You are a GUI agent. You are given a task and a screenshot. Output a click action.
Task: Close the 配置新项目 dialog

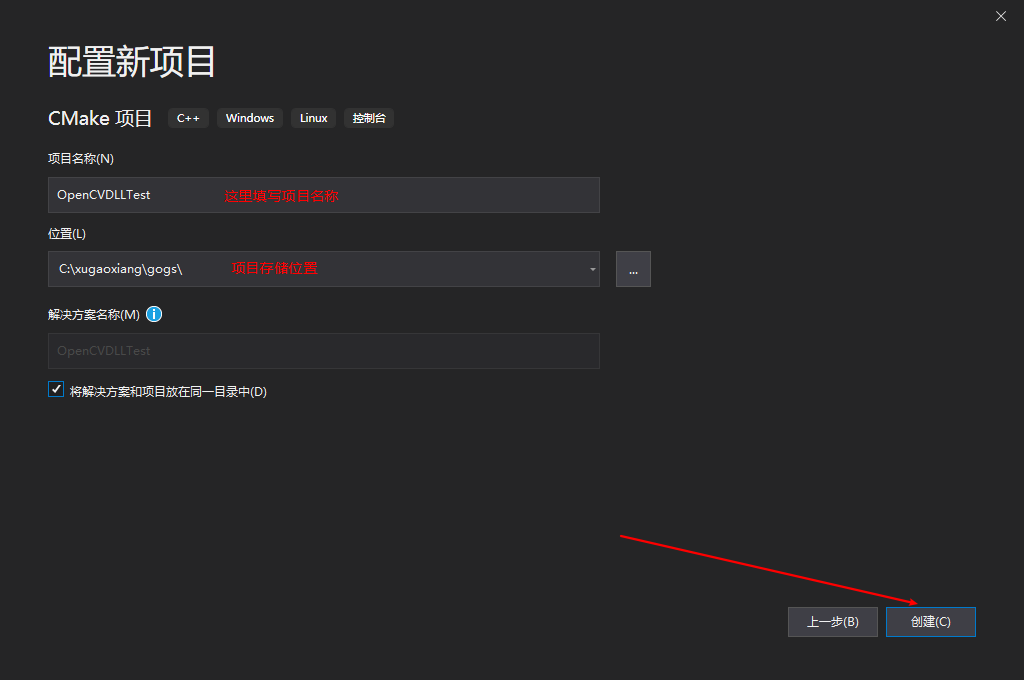[x=1000, y=16]
